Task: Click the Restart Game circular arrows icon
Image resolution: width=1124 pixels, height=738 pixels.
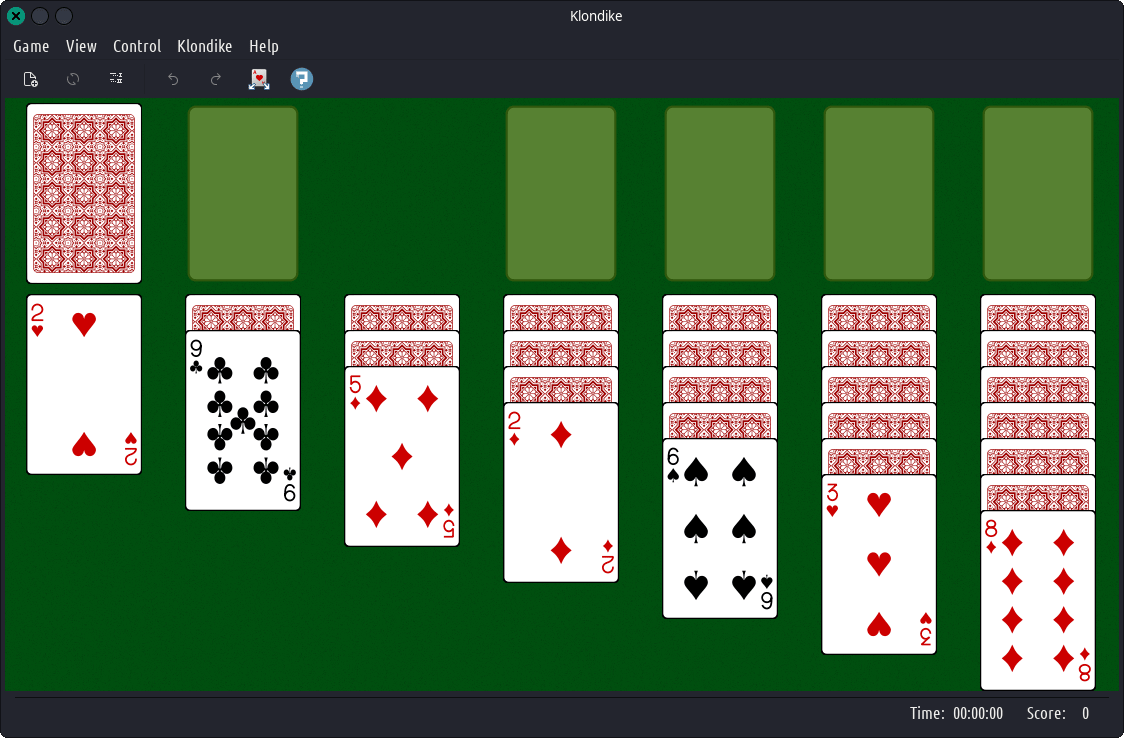Action: pos(73,79)
